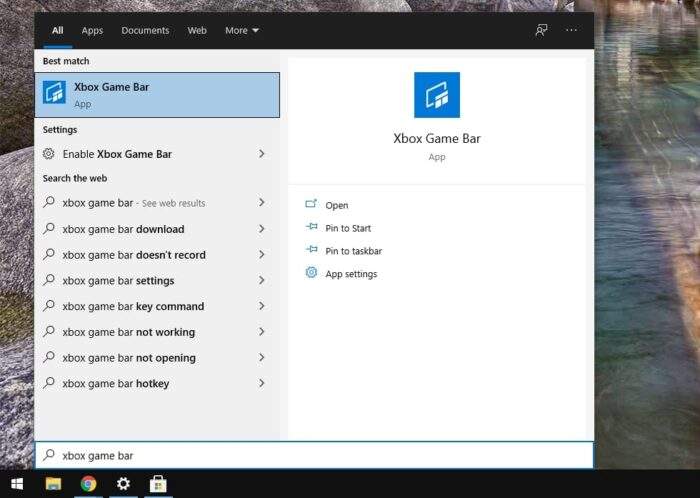Click the pin icon next to Pin to taskbar

pos(312,249)
